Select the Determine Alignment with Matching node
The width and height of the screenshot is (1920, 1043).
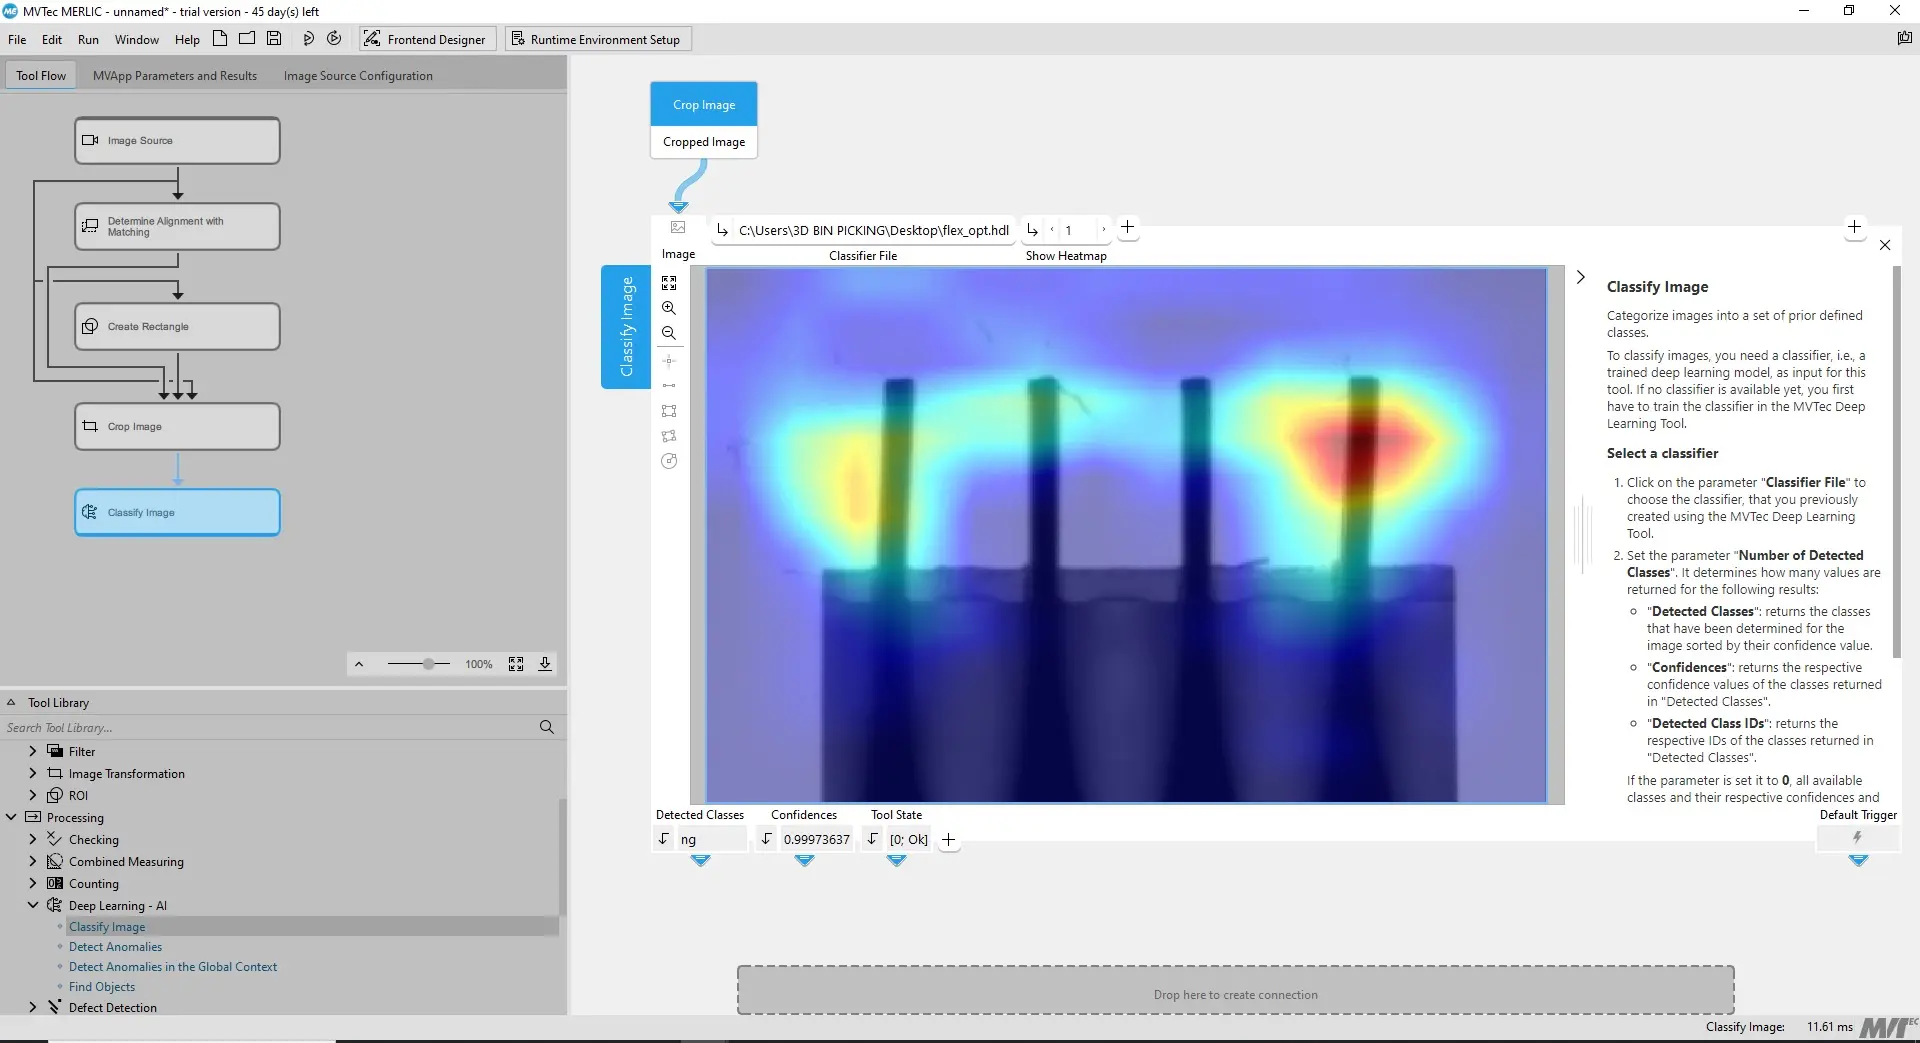coord(177,227)
